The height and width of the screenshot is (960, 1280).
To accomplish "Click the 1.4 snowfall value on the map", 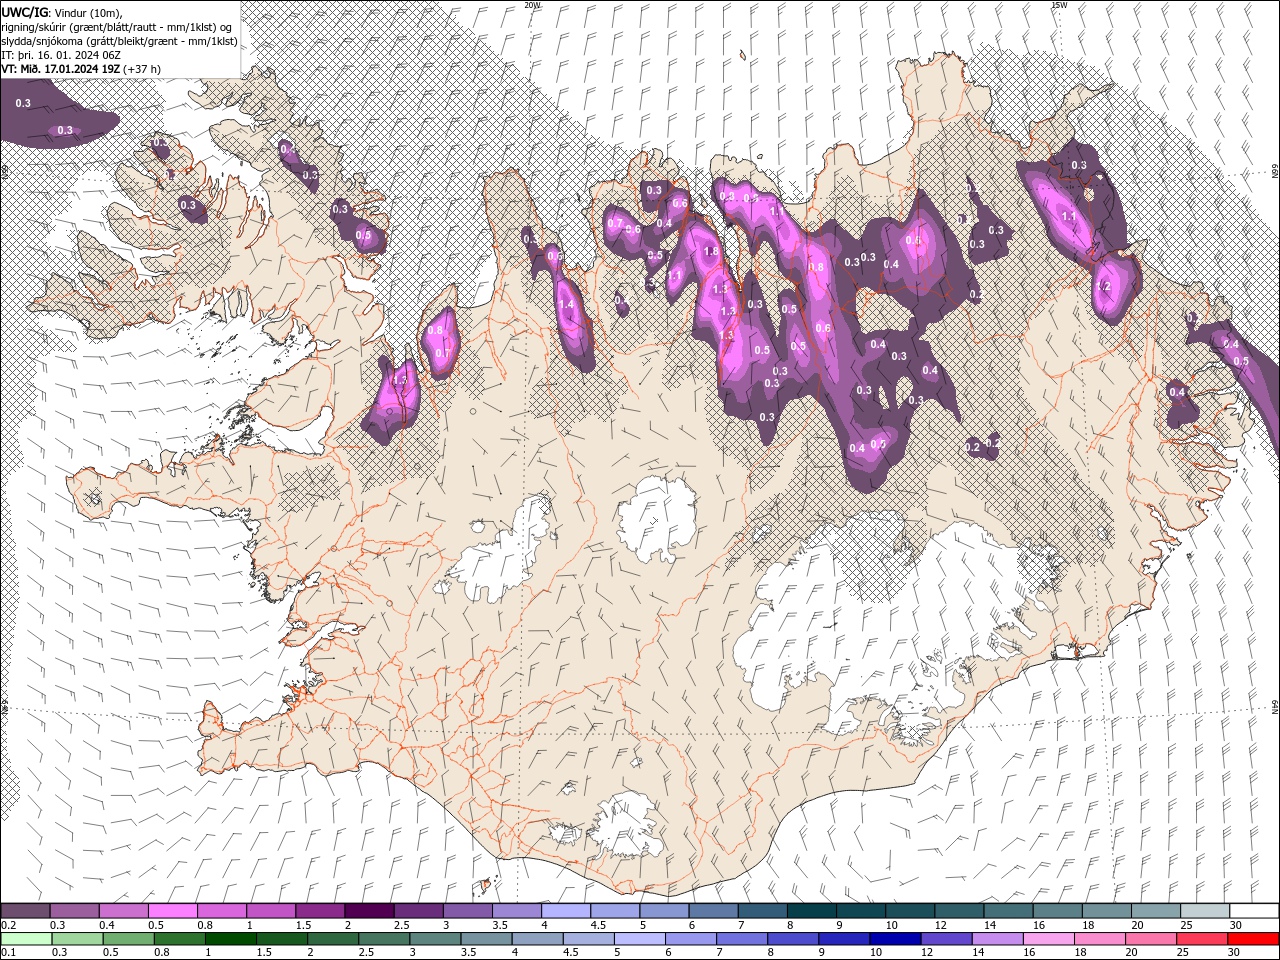I will tap(566, 304).
